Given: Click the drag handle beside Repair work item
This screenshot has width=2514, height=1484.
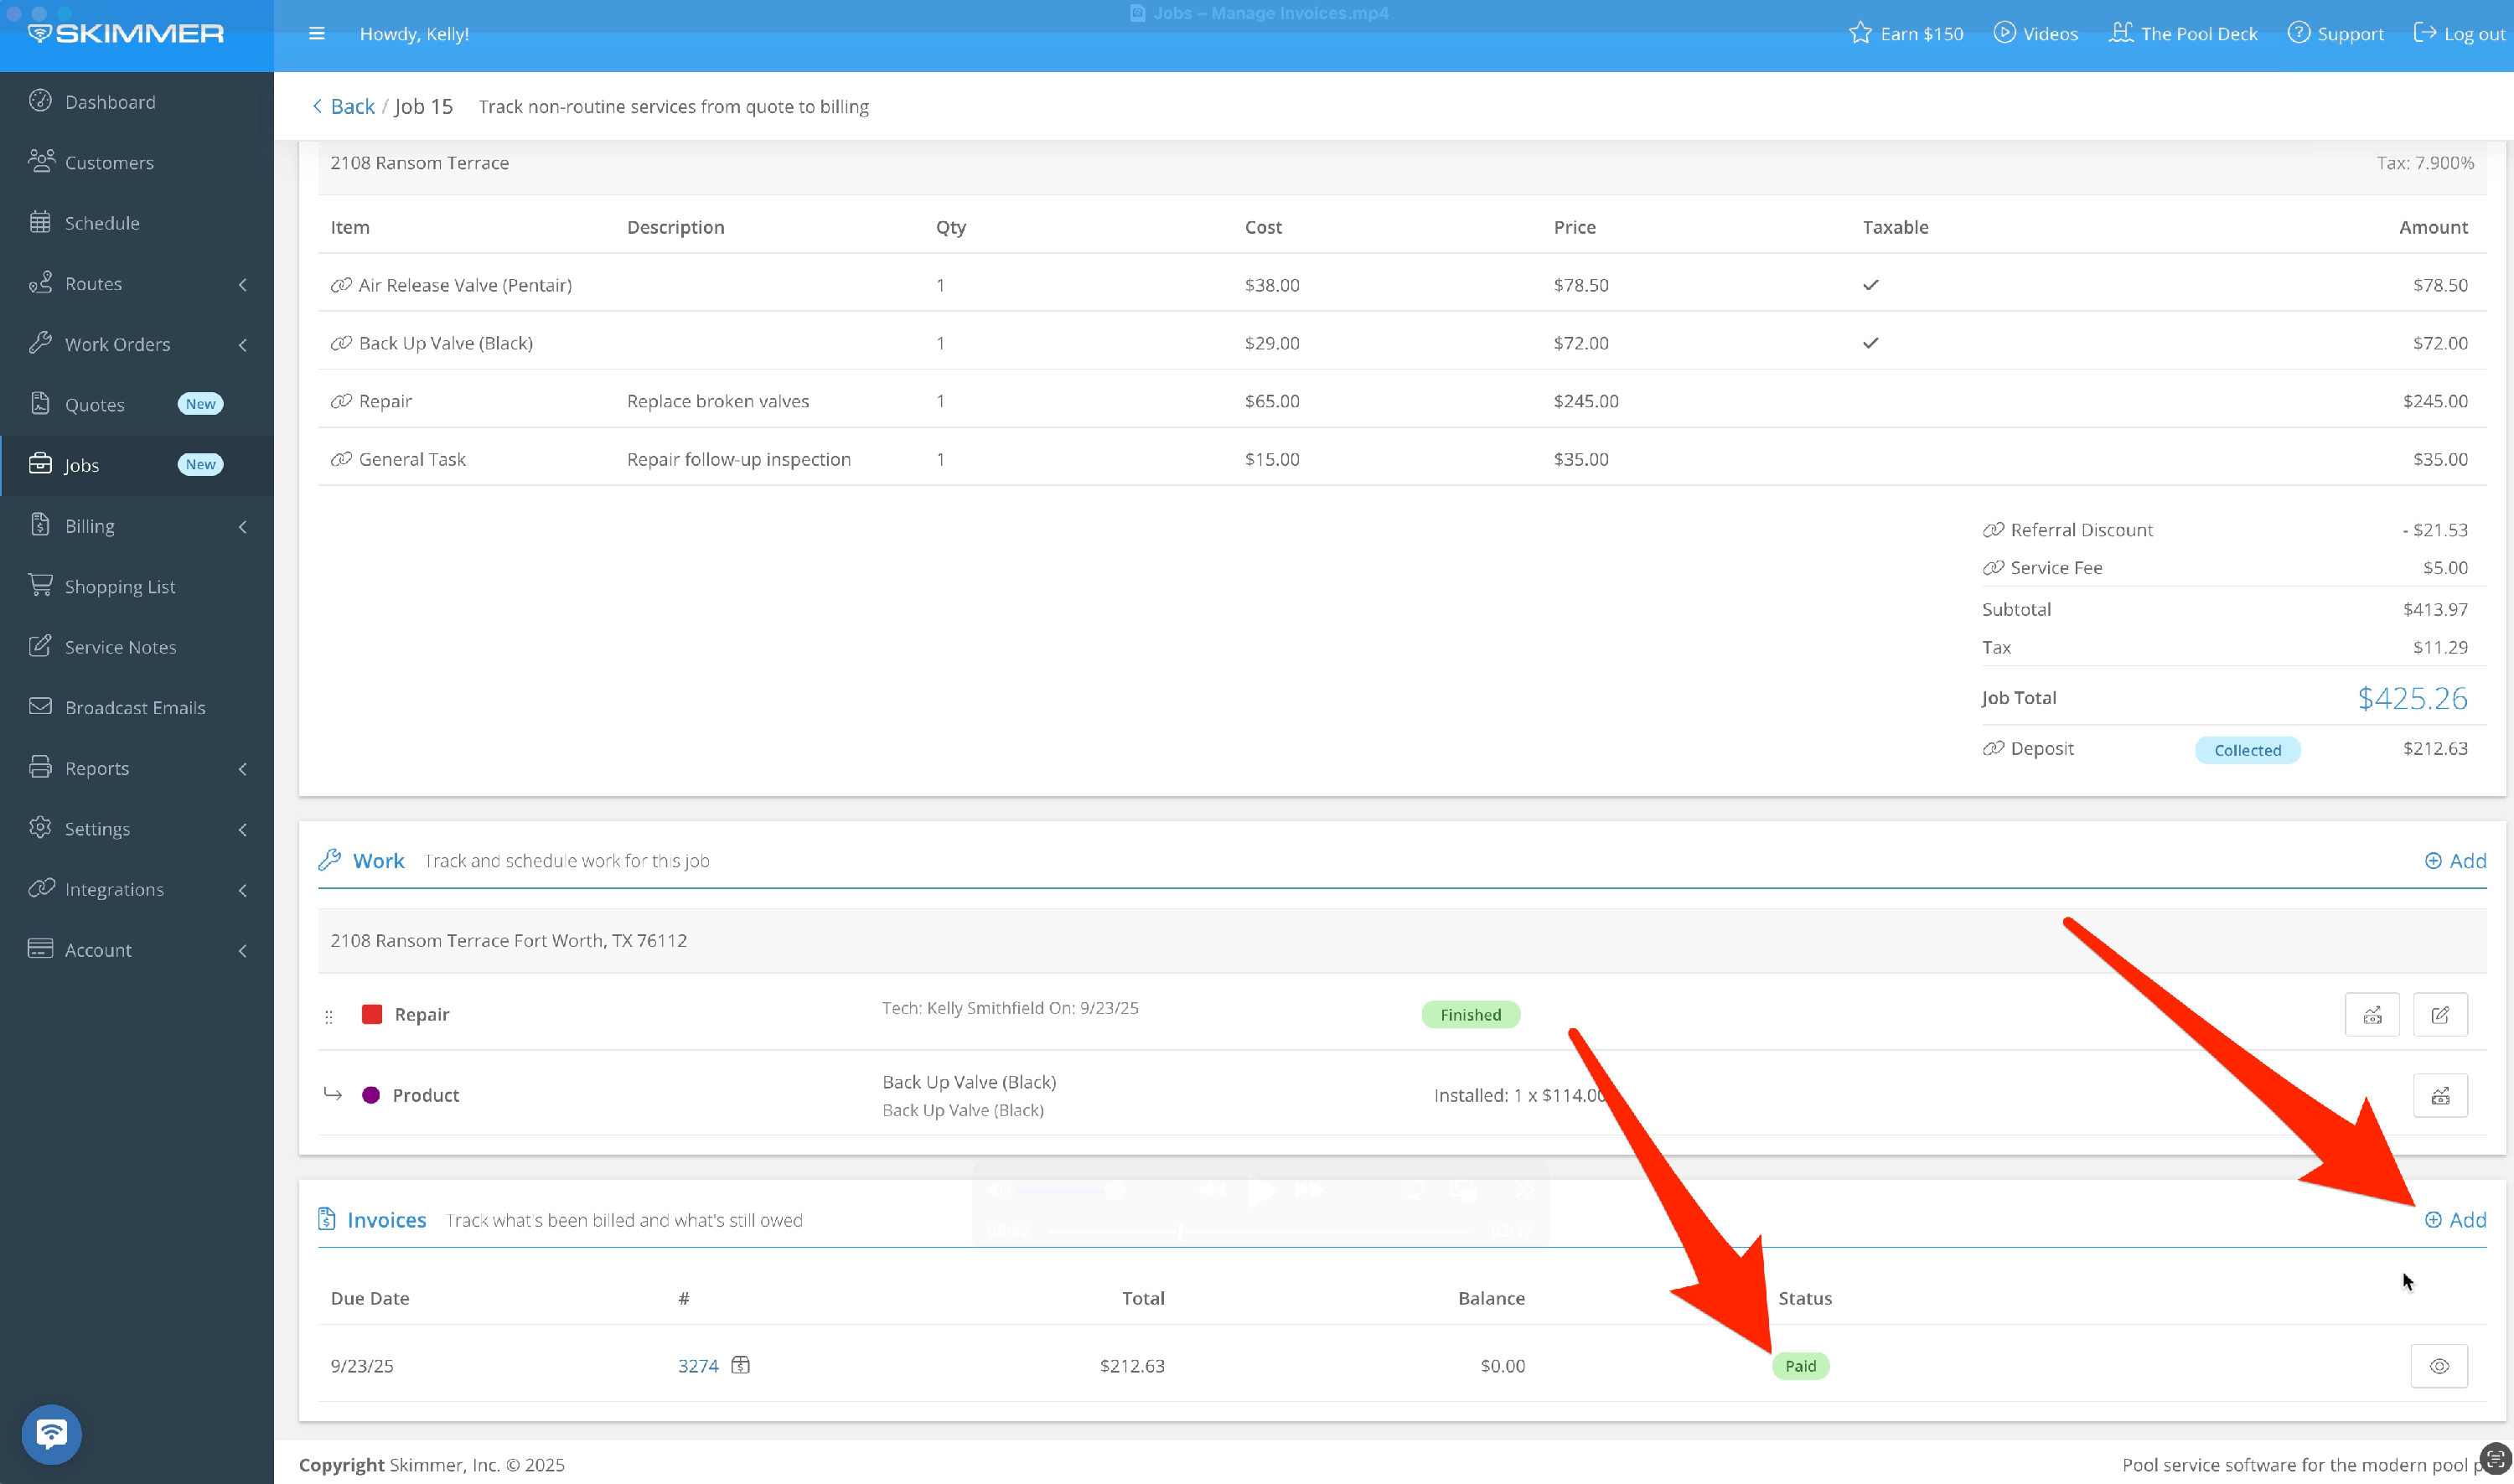Looking at the screenshot, I should coord(329,1017).
